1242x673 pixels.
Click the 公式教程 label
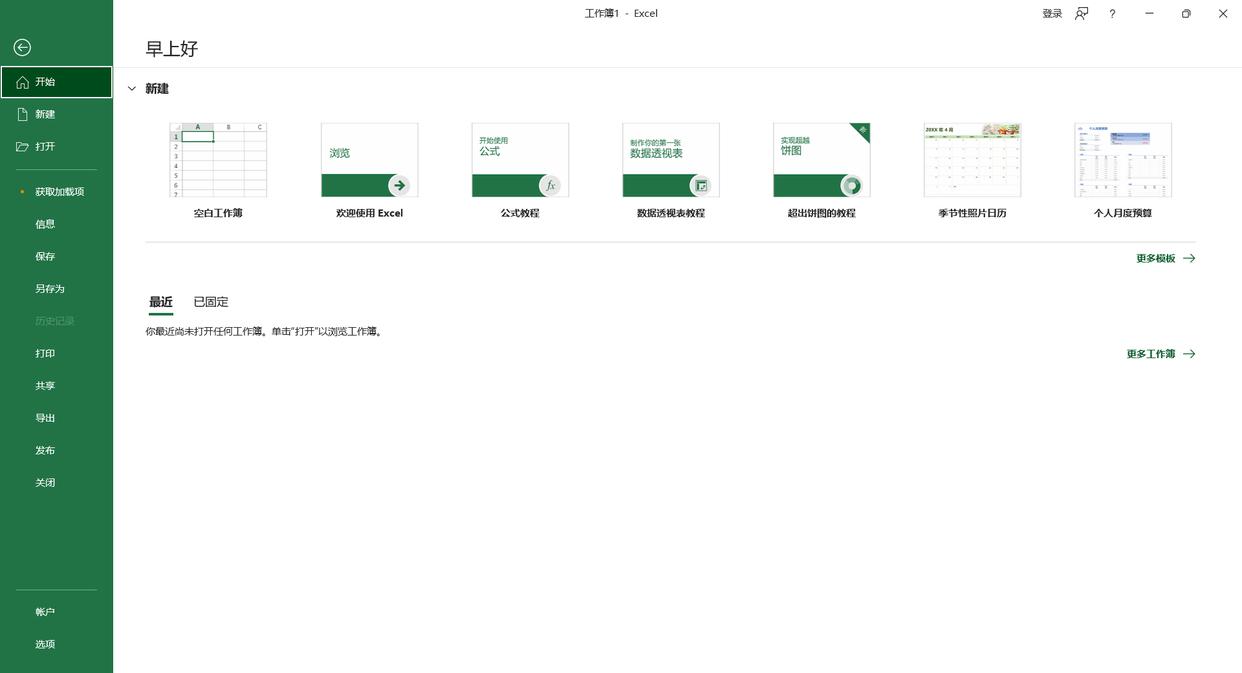click(520, 213)
